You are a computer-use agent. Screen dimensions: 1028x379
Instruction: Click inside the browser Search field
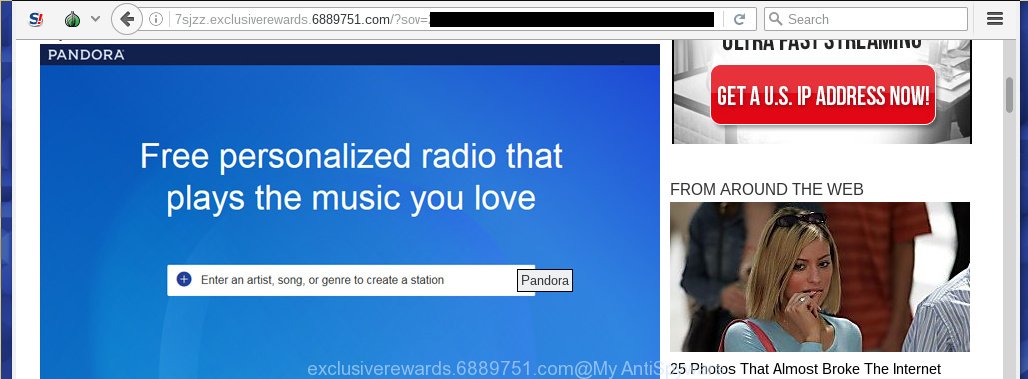click(865, 19)
